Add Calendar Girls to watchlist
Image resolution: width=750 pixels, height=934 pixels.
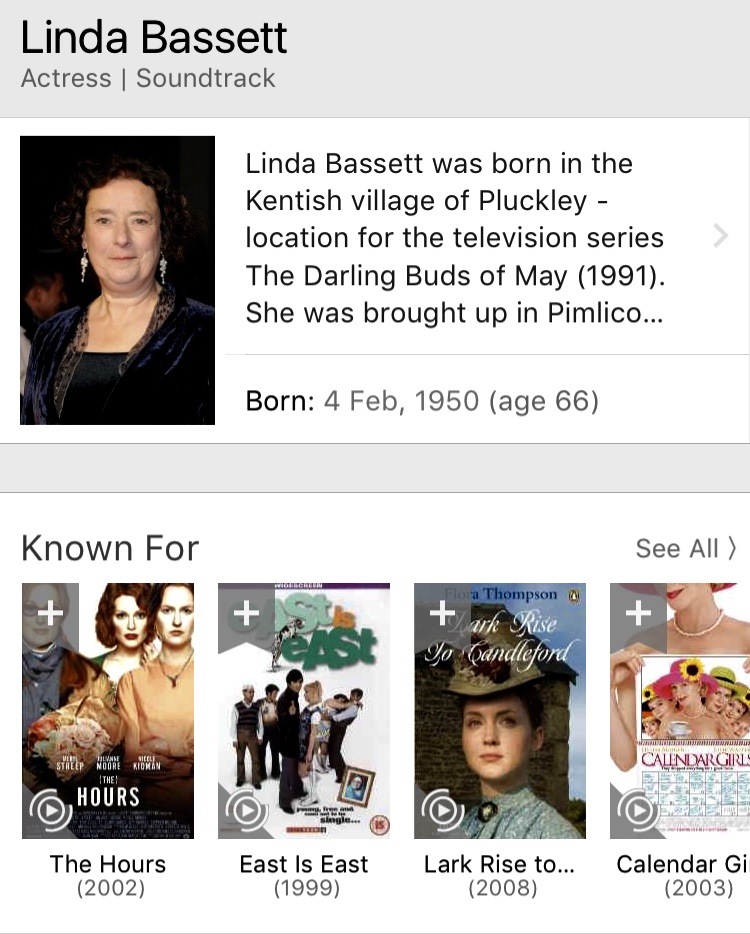(638, 612)
